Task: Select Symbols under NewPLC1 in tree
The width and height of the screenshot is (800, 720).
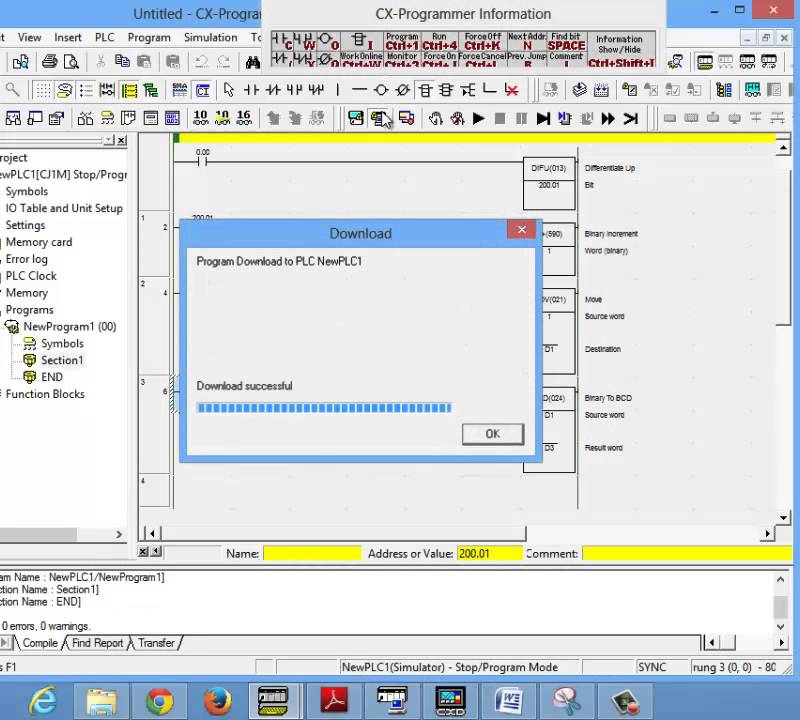Action: (x=27, y=191)
